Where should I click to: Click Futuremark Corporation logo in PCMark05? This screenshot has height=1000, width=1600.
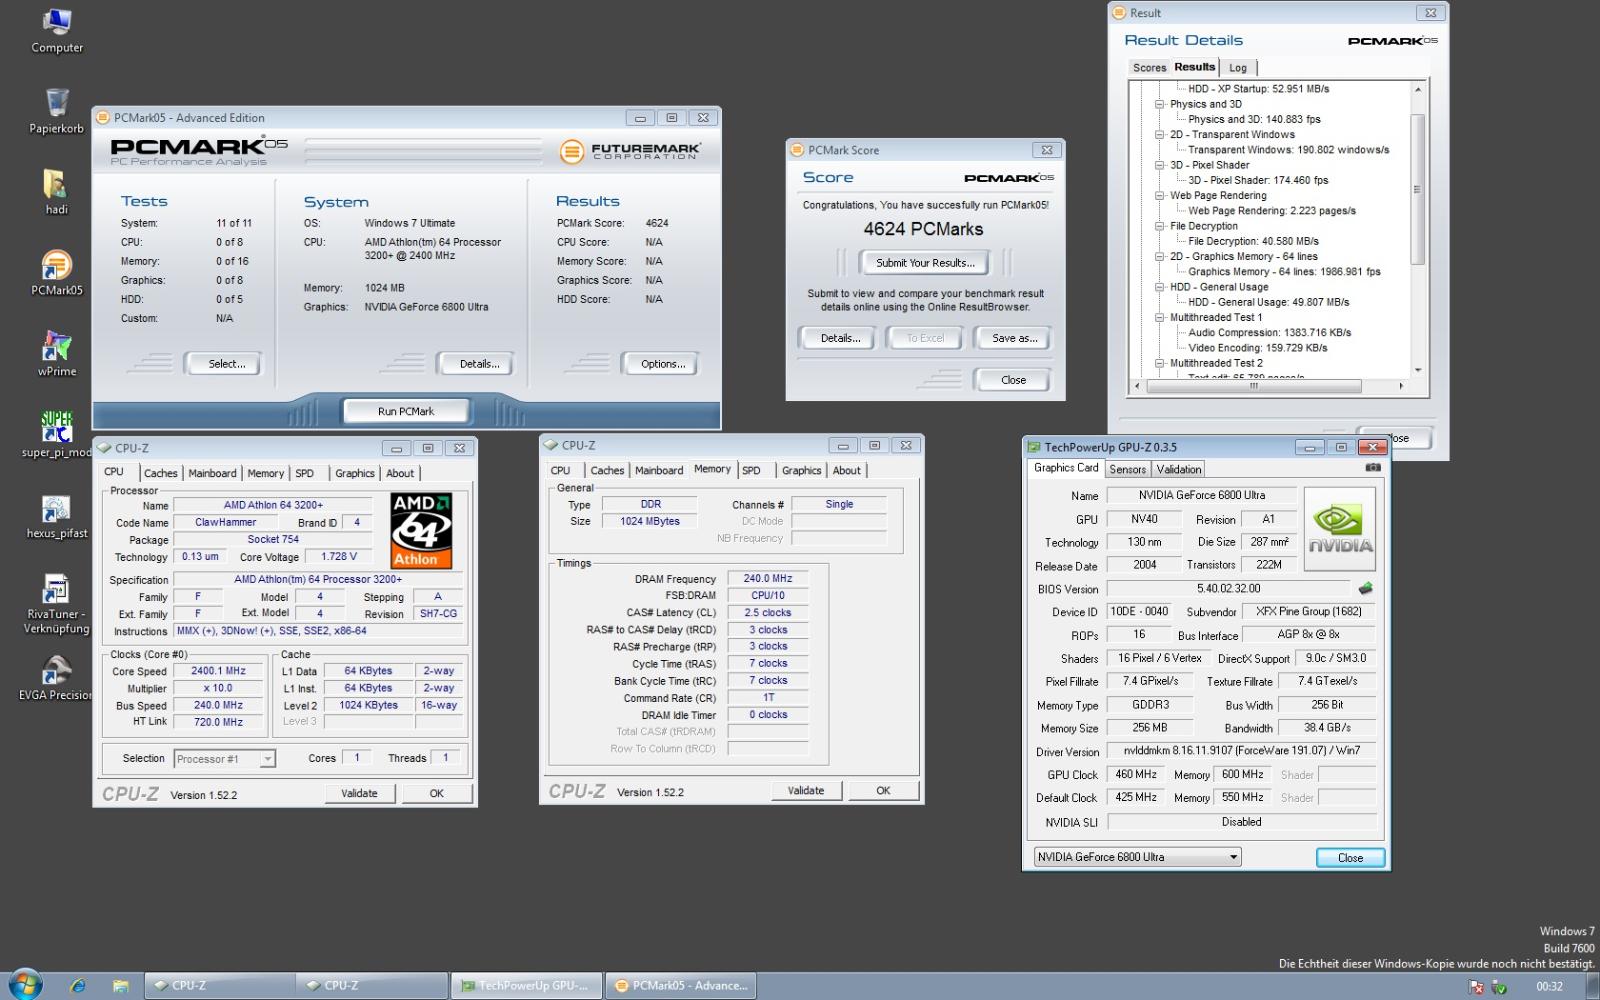click(630, 152)
